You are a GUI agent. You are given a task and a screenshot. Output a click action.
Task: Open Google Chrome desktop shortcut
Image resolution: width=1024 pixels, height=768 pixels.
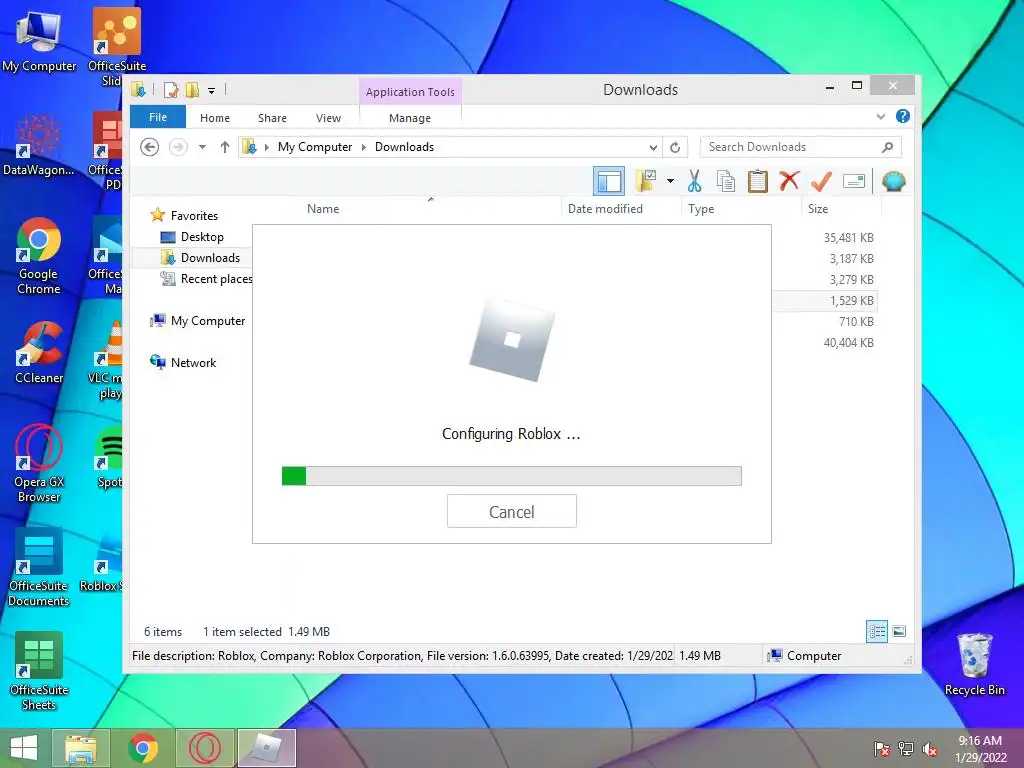[39, 257]
